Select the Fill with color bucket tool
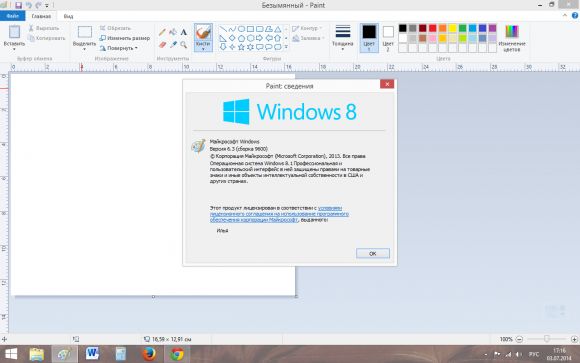 point(173,32)
